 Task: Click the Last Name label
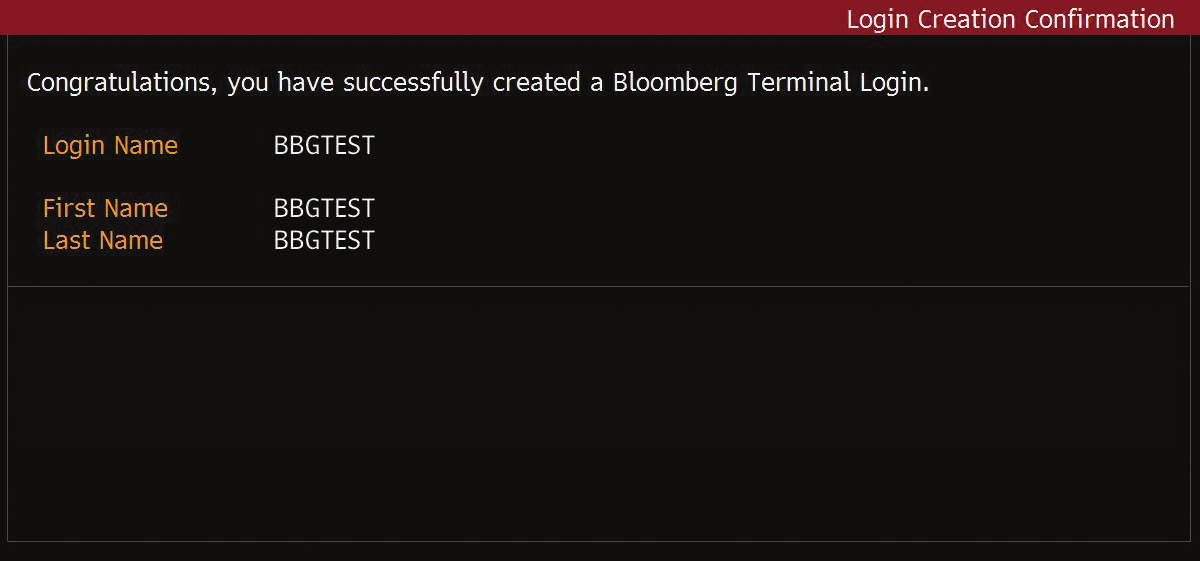click(102, 240)
